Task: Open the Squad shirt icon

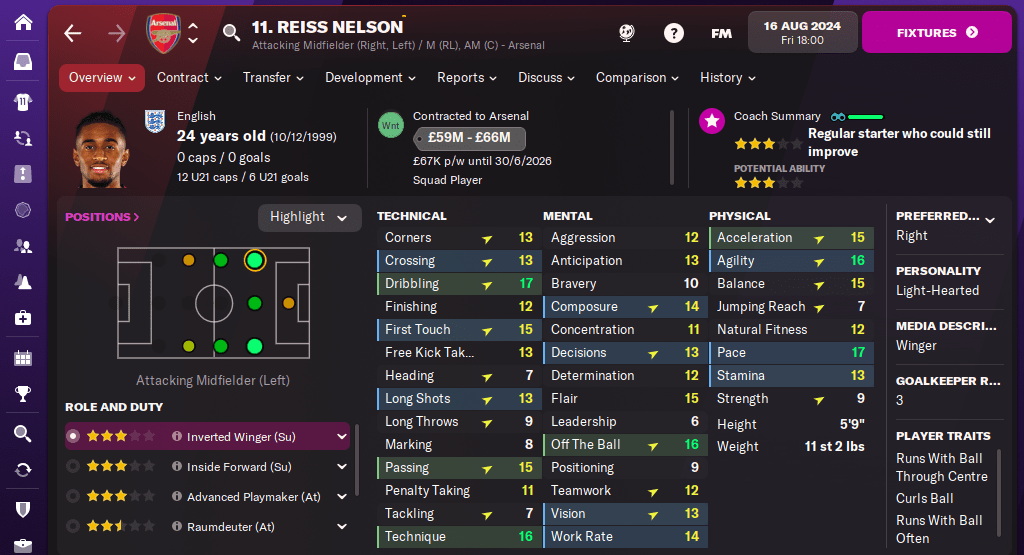Action: (23, 102)
